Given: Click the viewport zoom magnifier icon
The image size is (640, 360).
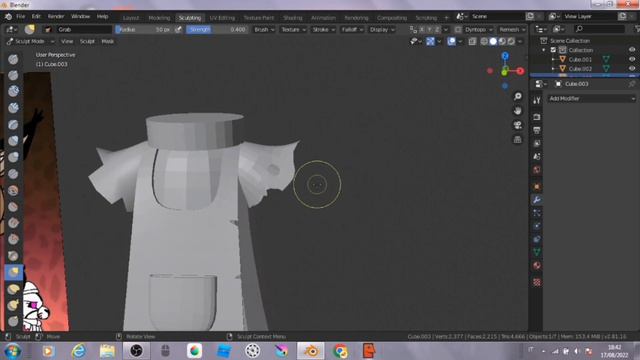Looking at the screenshot, I should 518,96.
